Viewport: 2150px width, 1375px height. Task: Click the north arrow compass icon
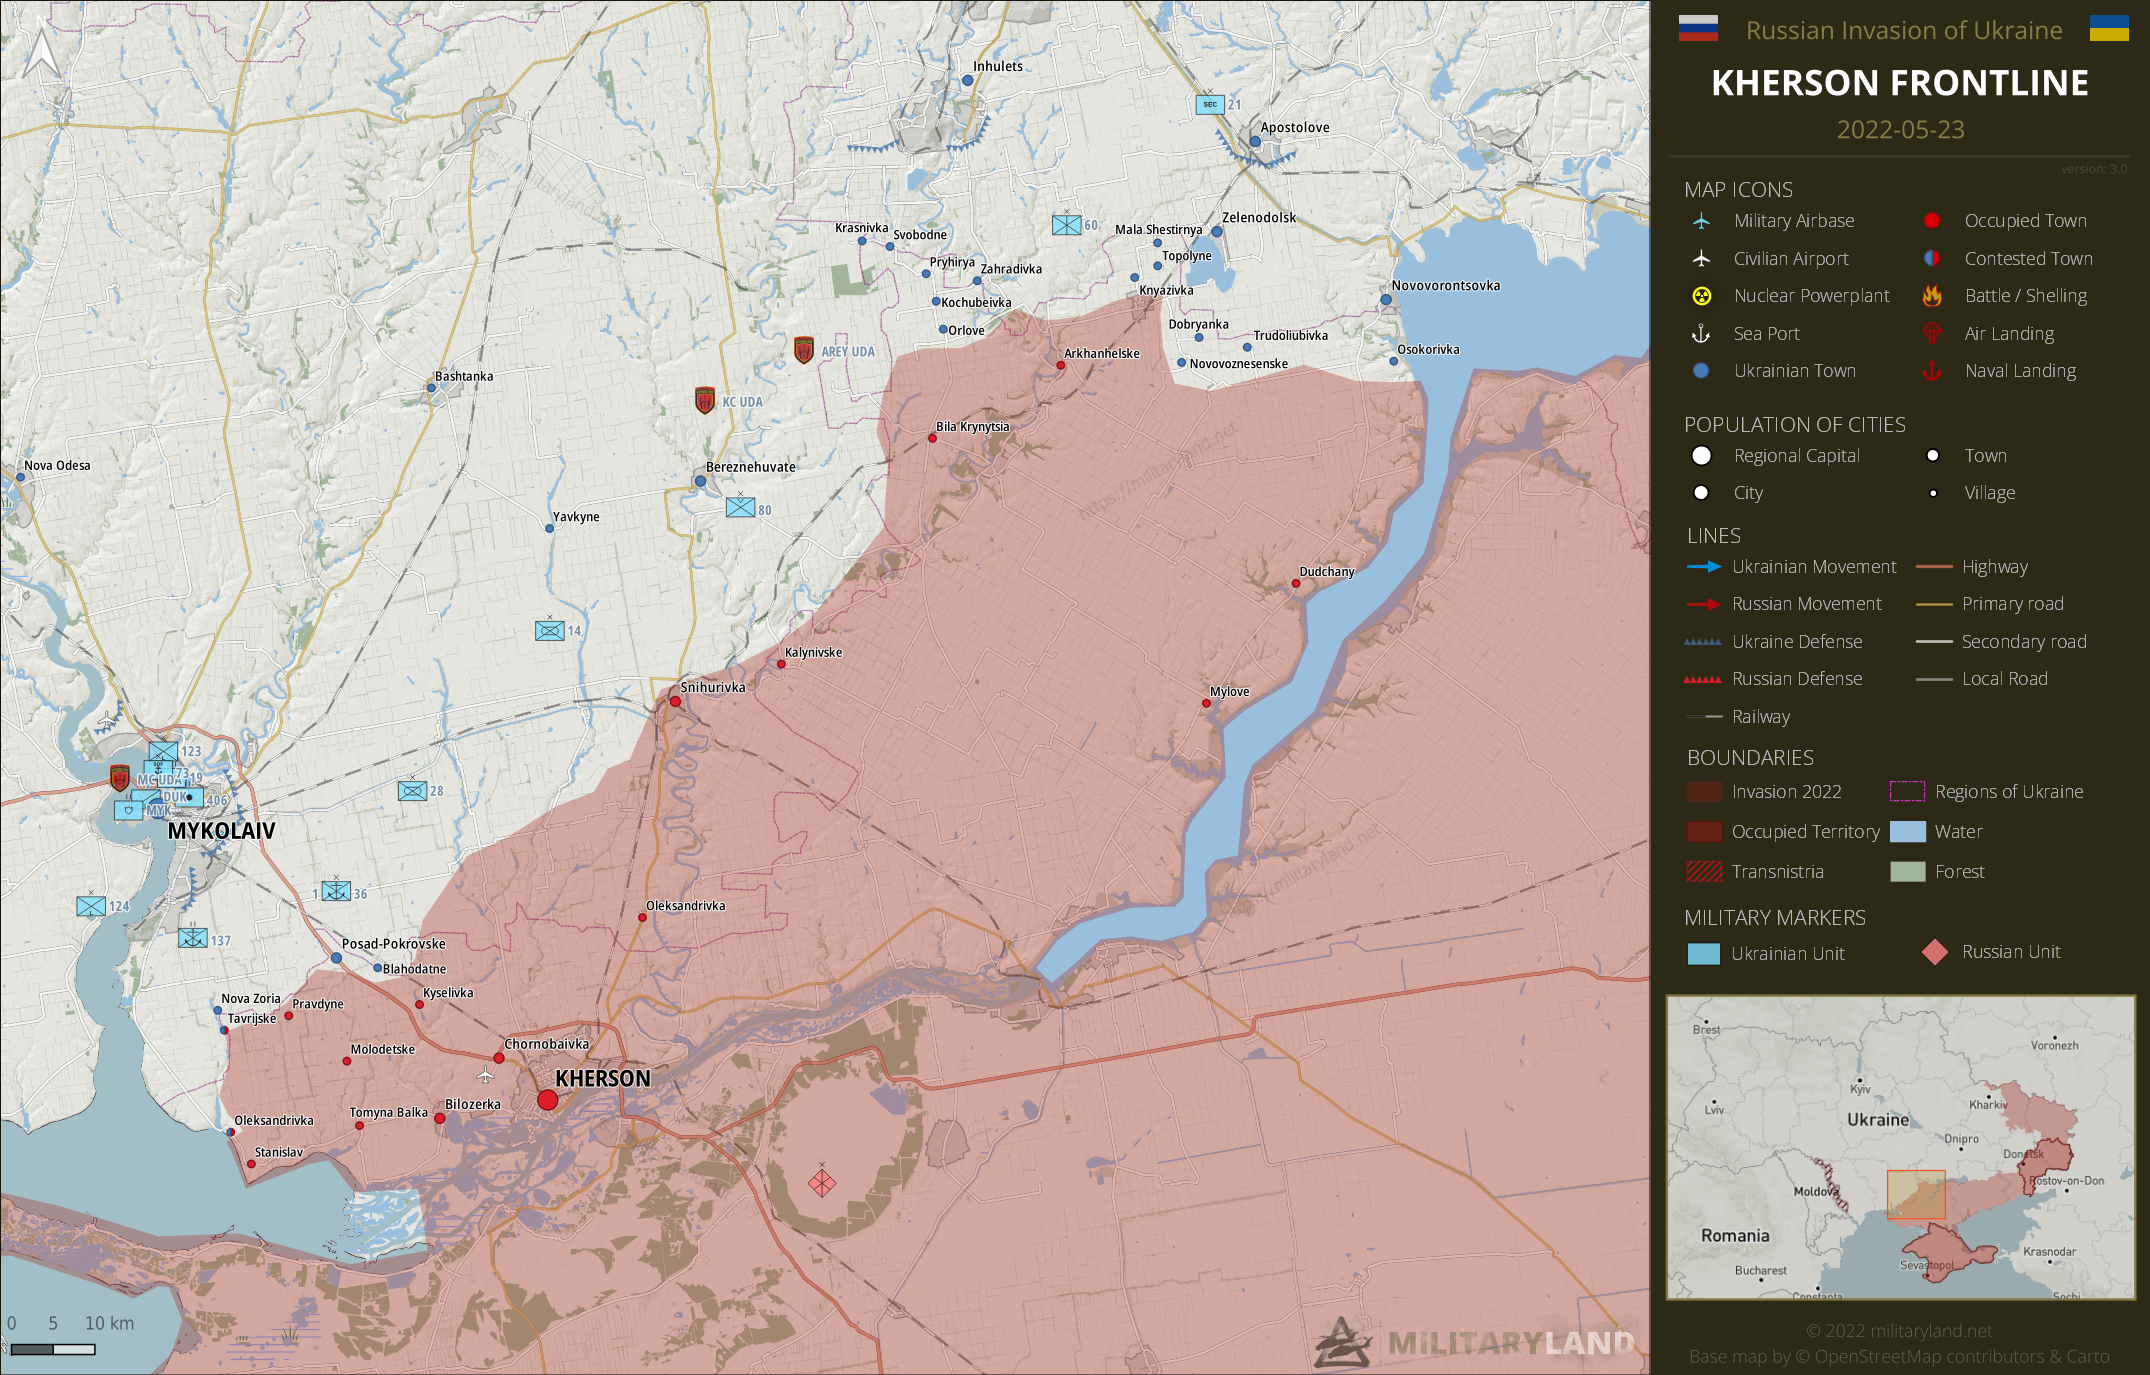pos(42,53)
